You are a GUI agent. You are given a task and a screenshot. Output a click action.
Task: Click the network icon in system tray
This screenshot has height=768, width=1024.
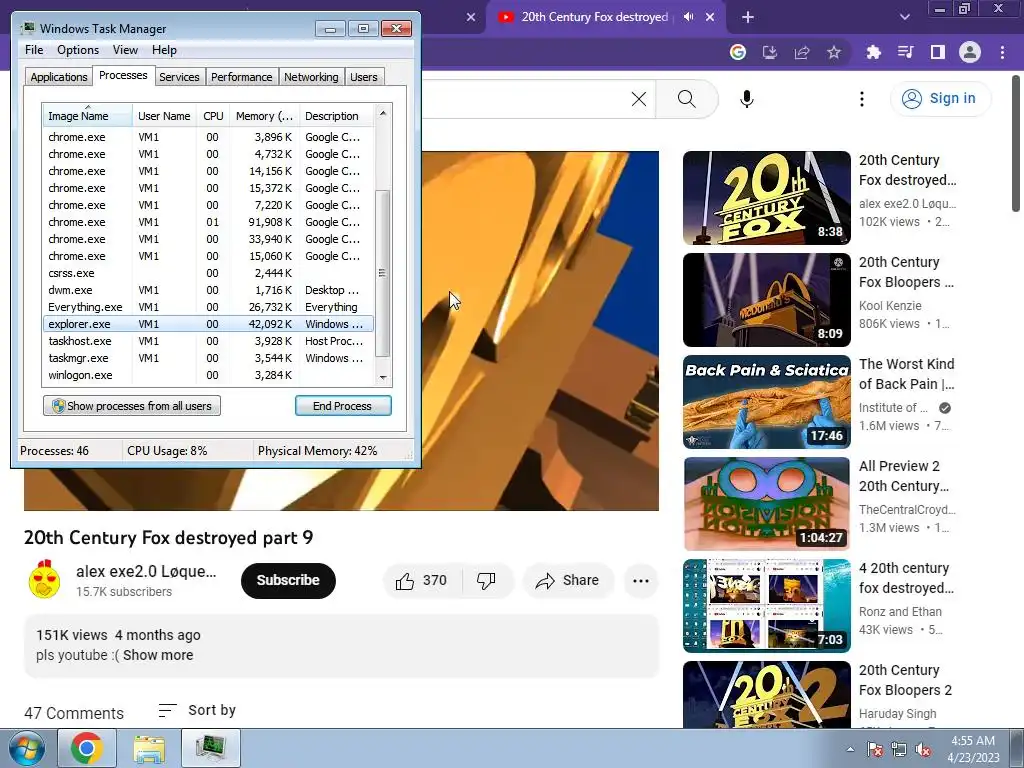pos(899,749)
